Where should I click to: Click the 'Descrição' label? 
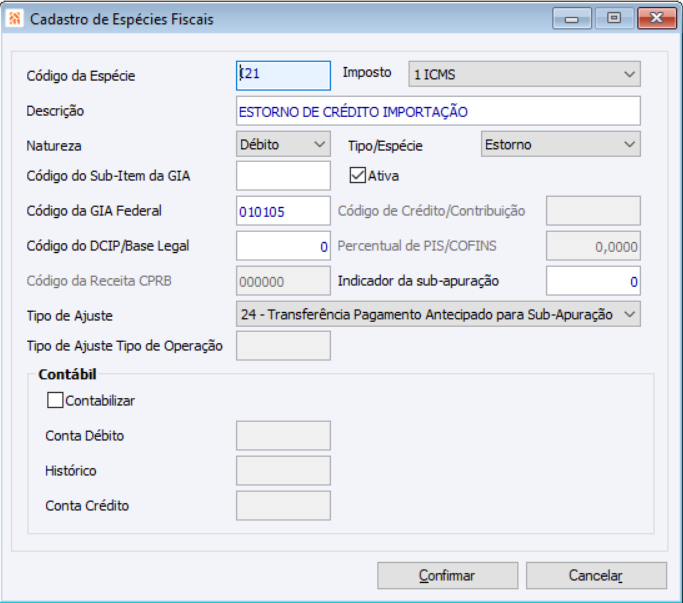point(55,111)
